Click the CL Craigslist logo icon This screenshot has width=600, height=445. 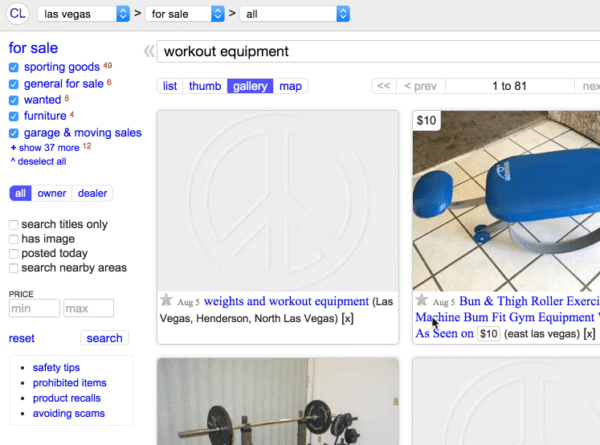(x=17, y=14)
